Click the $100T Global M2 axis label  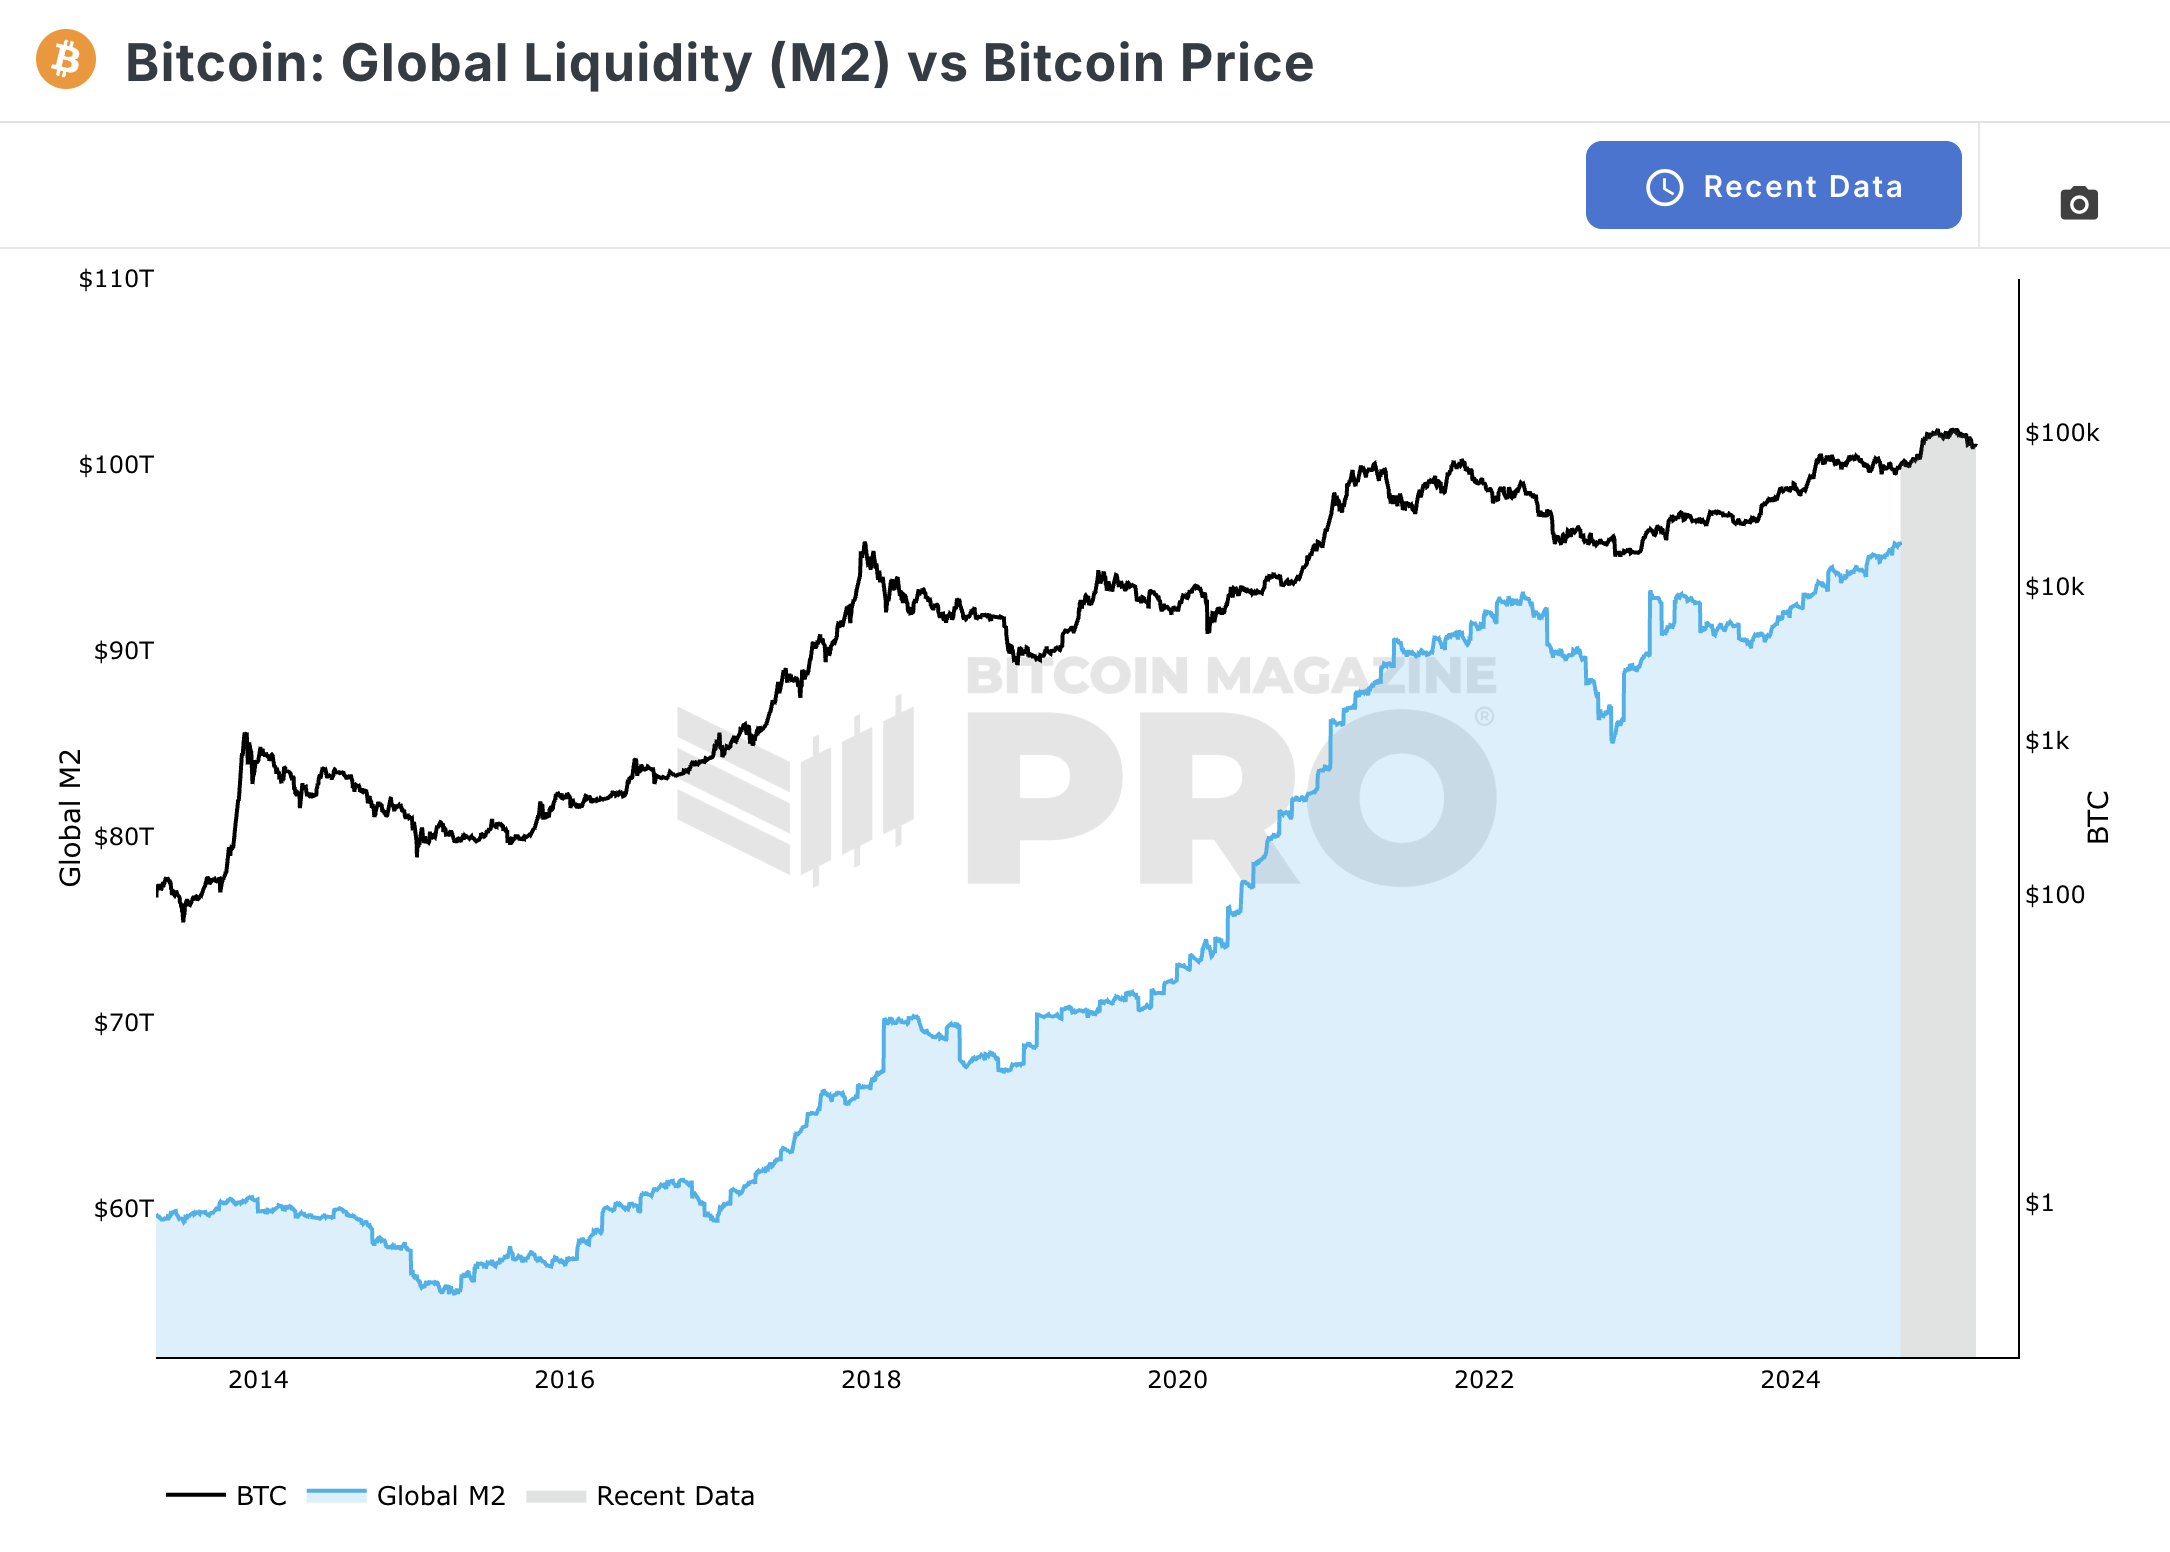[x=116, y=465]
